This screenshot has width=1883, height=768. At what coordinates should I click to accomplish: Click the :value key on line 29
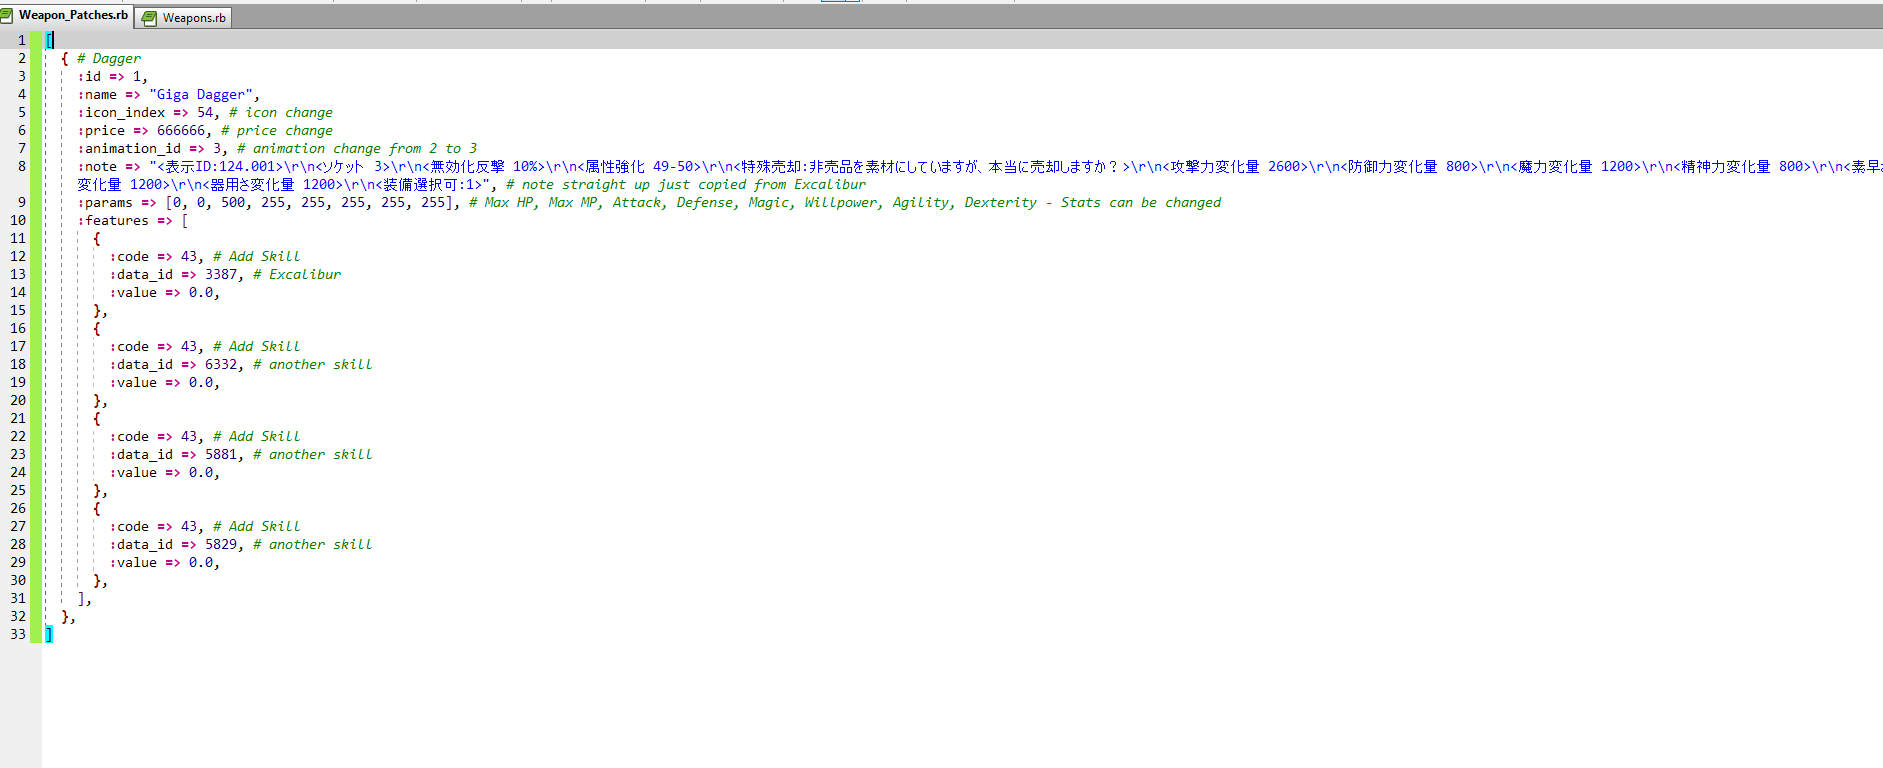133,562
